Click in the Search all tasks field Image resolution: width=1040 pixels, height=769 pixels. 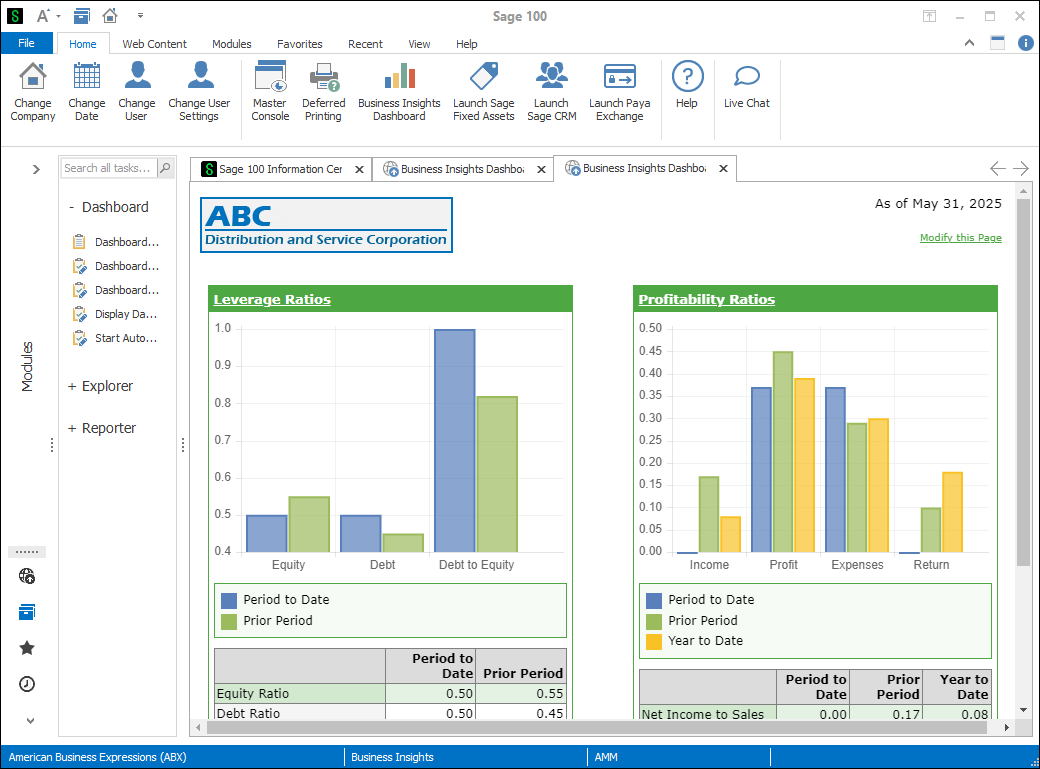pyautogui.click(x=108, y=168)
